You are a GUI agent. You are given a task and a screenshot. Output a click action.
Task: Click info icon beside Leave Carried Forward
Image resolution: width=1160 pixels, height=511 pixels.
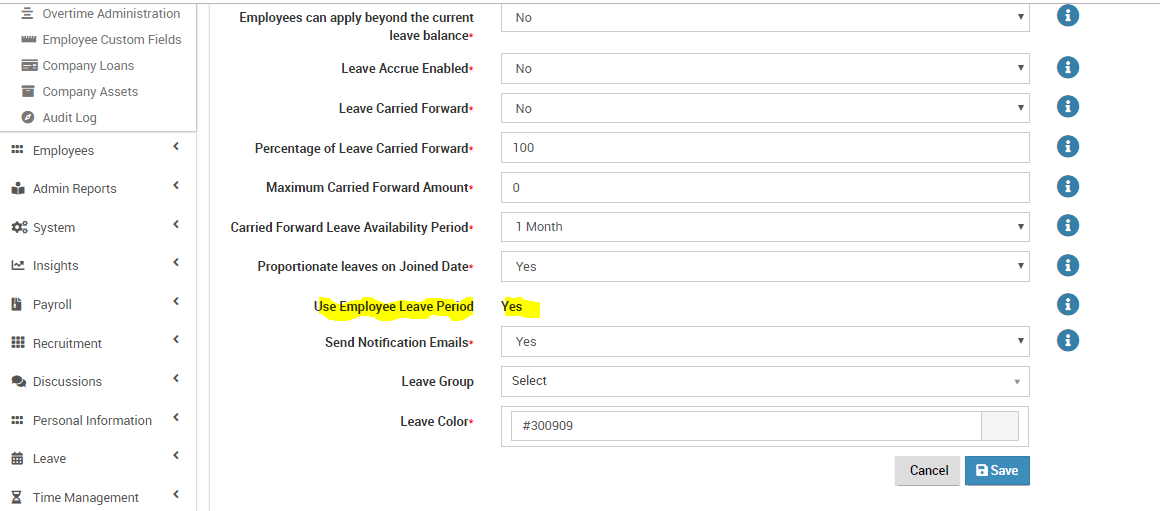(x=1068, y=107)
